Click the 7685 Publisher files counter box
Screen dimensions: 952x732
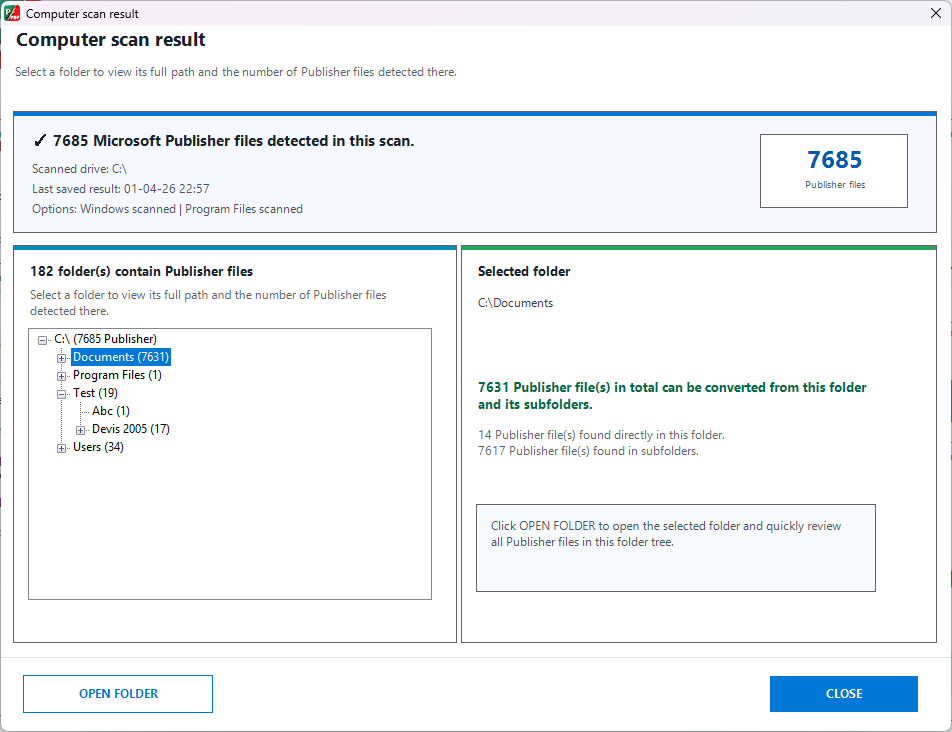pyautogui.click(x=834, y=171)
